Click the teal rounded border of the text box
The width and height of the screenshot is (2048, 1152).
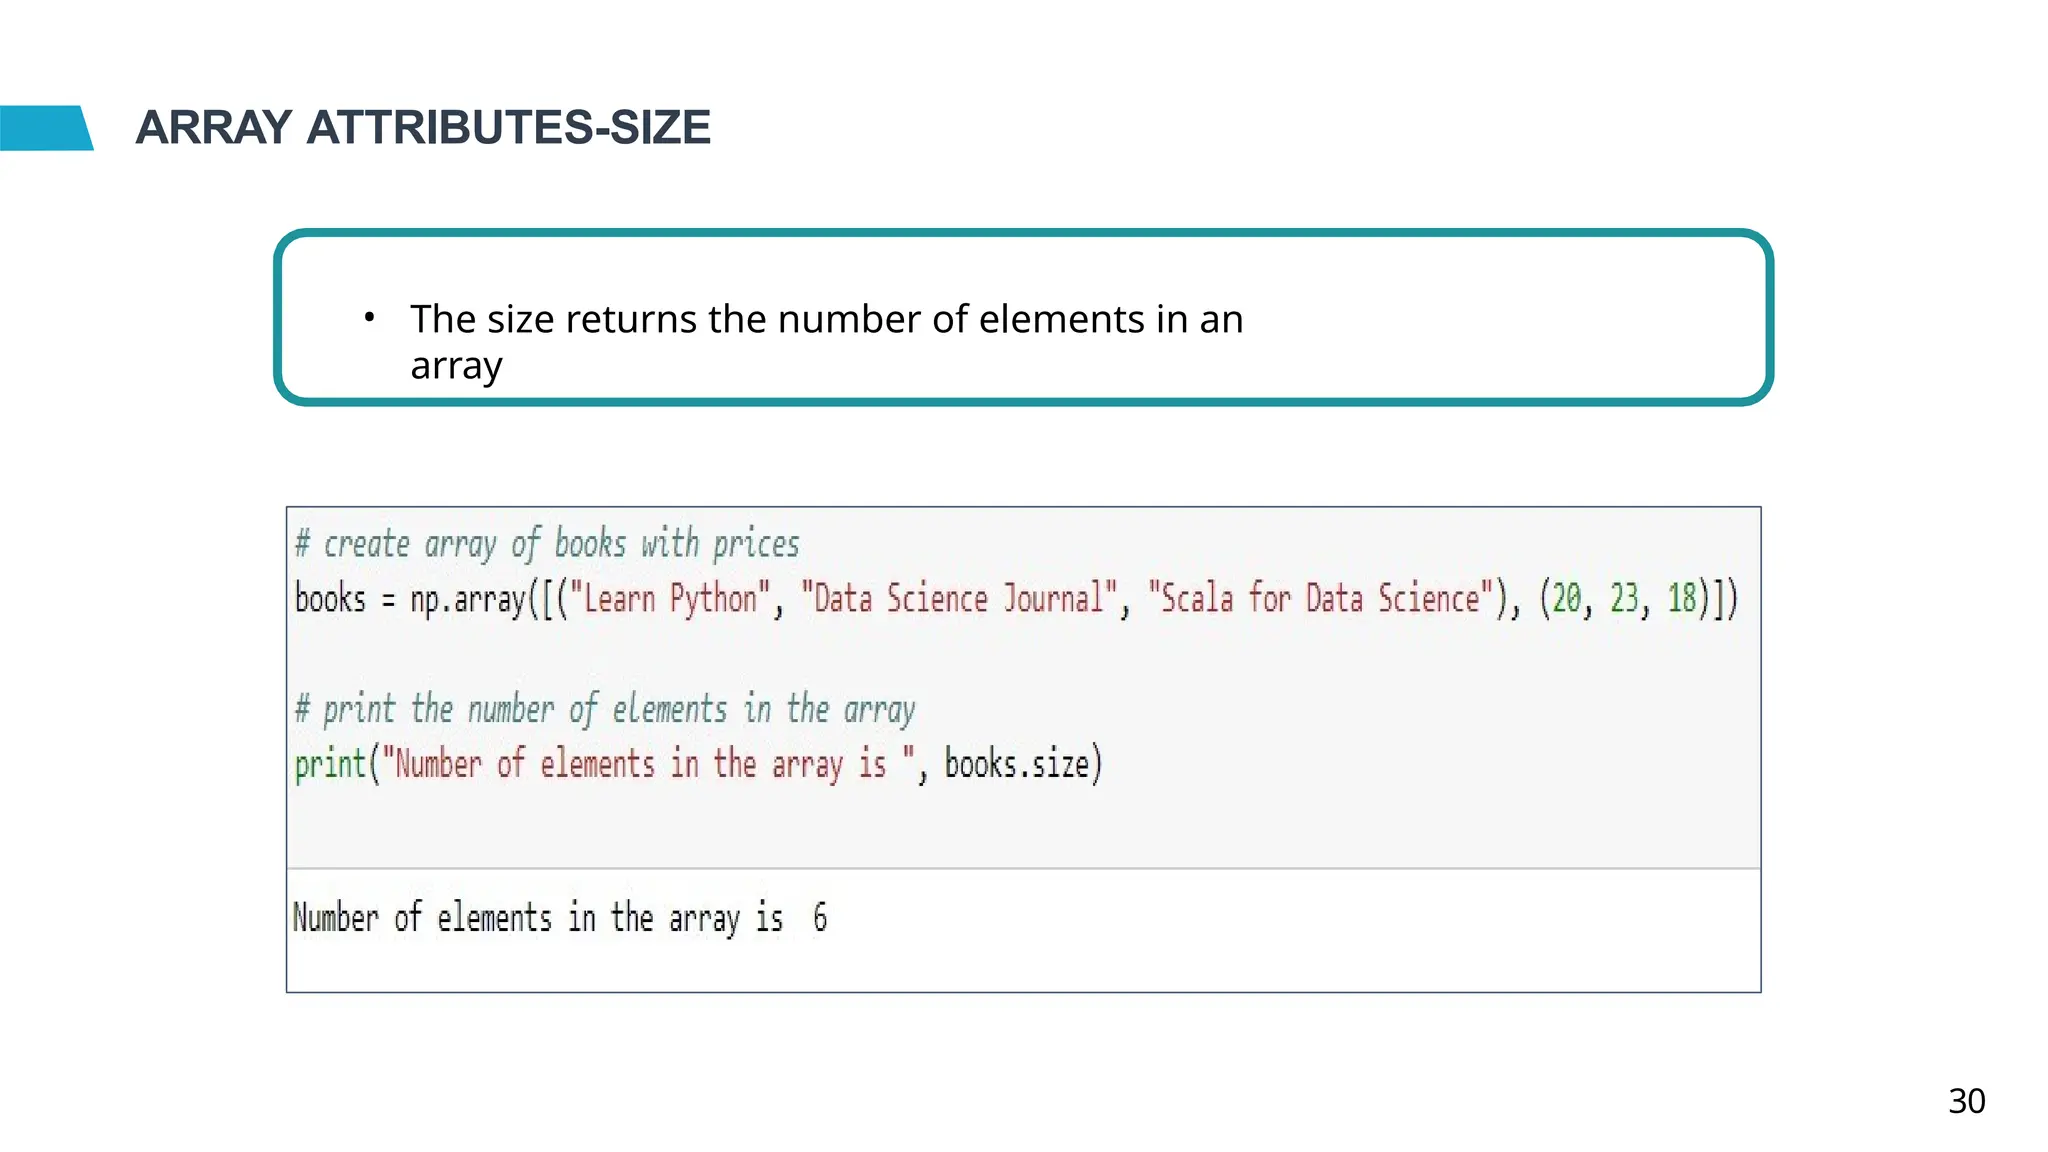(1023, 234)
